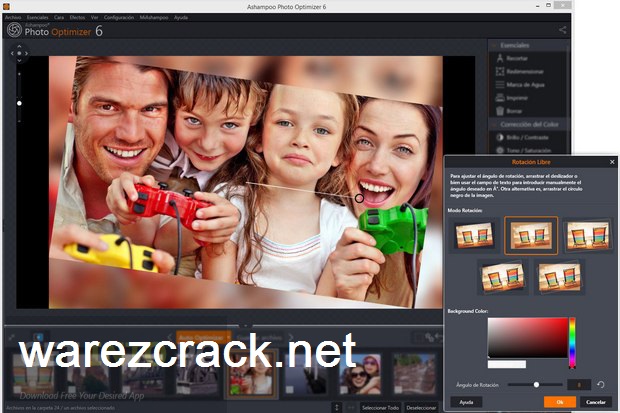
Task: Open the Marca de Agua watermark tool
Action: tap(520, 85)
